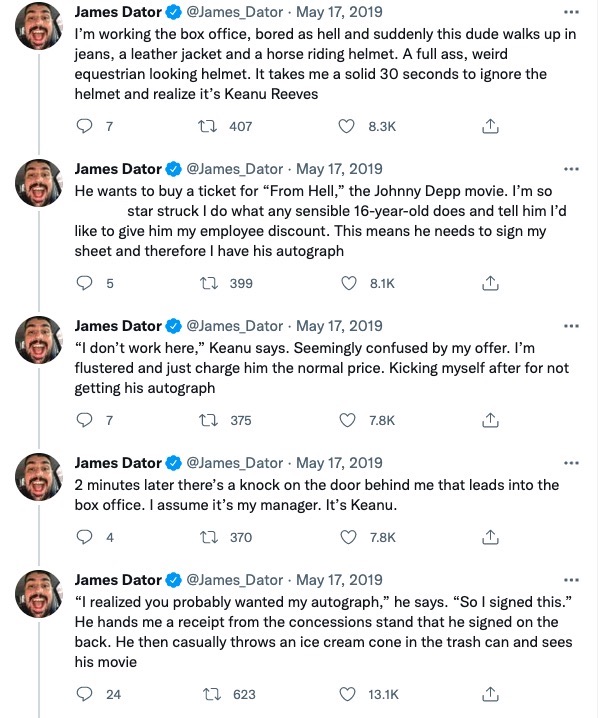Like the last tweet with 13.1K likes
The width and height of the screenshot is (600, 718).
pos(347,694)
